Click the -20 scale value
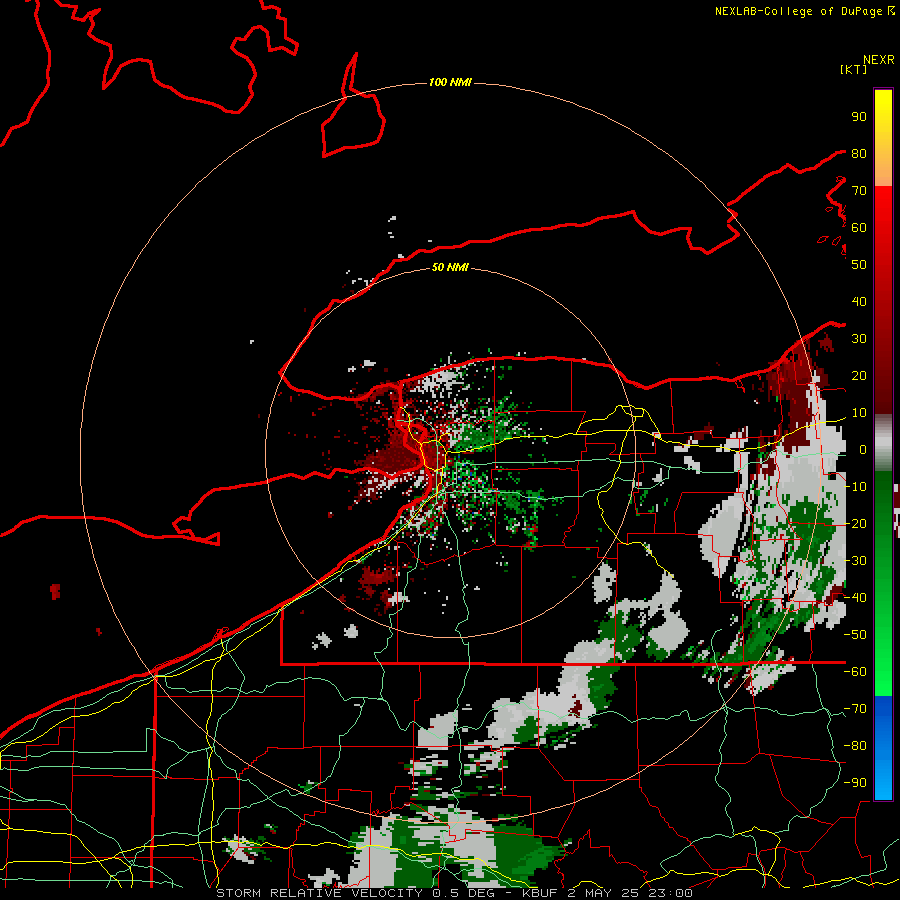The height and width of the screenshot is (900, 900). coord(855,523)
